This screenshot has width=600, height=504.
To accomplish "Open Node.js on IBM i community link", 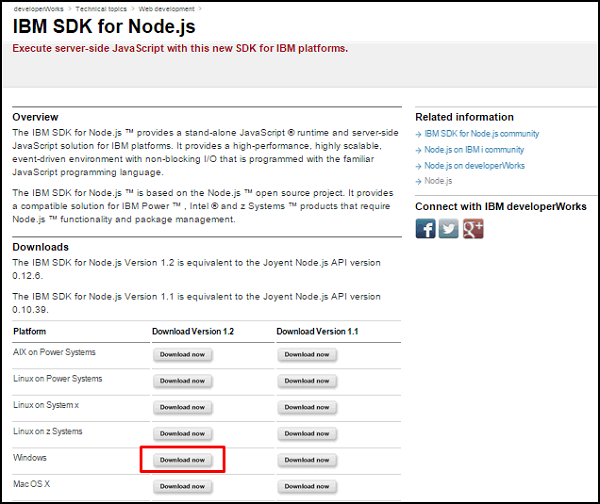I will coord(474,150).
